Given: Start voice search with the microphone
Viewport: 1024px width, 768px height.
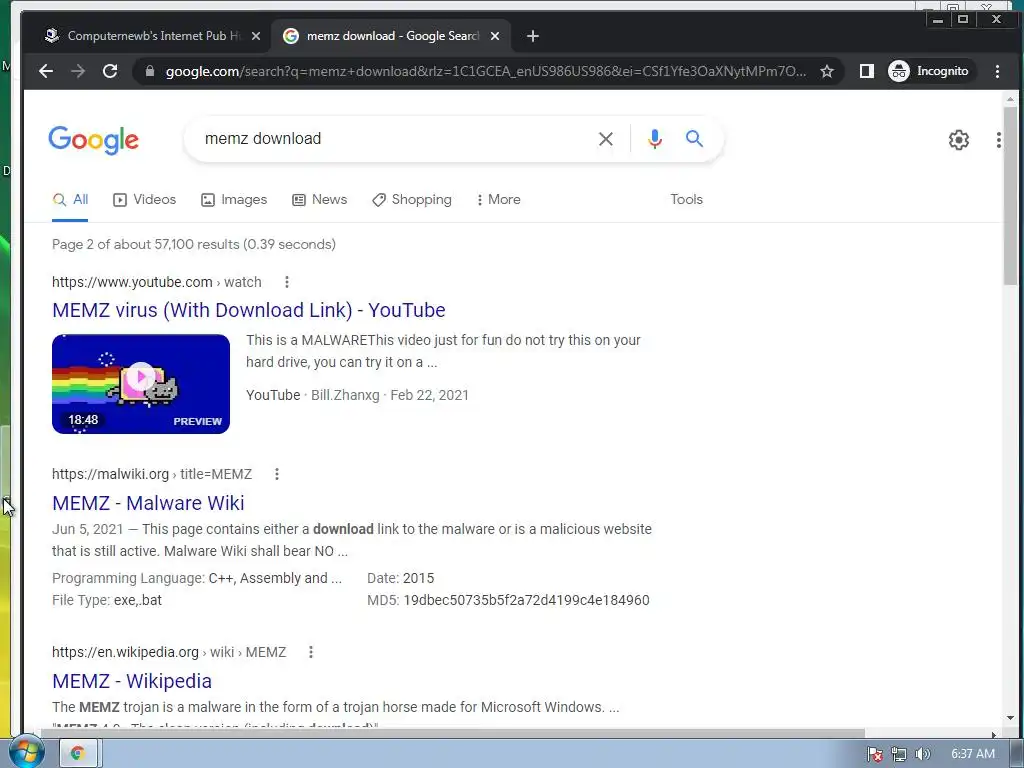Looking at the screenshot, I should 654,138.
